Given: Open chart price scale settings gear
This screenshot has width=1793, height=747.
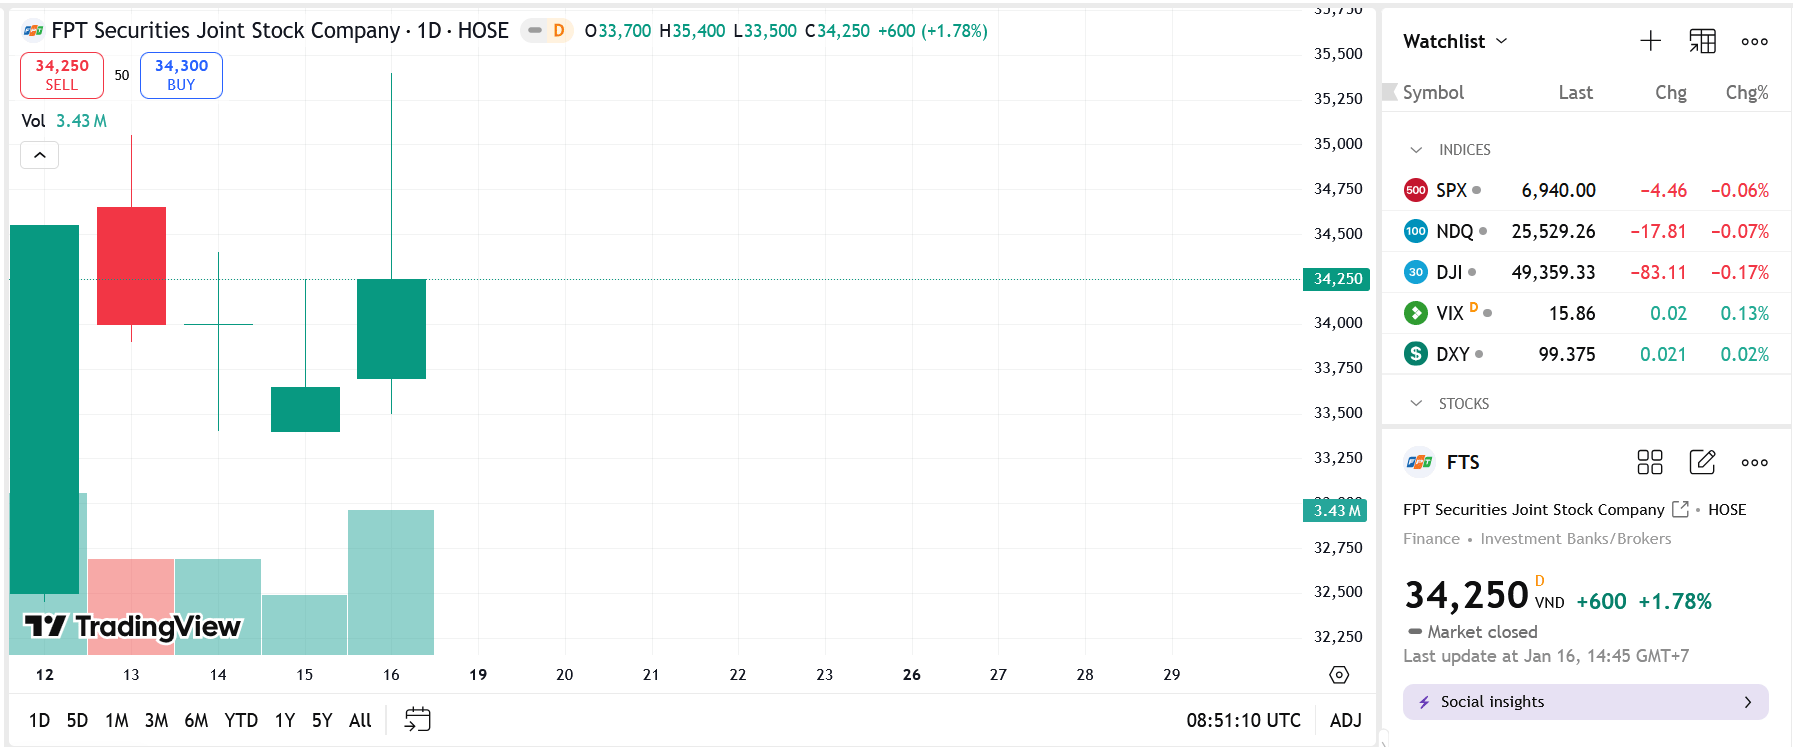Looking at the screenshot, I should coord(1339,675).
